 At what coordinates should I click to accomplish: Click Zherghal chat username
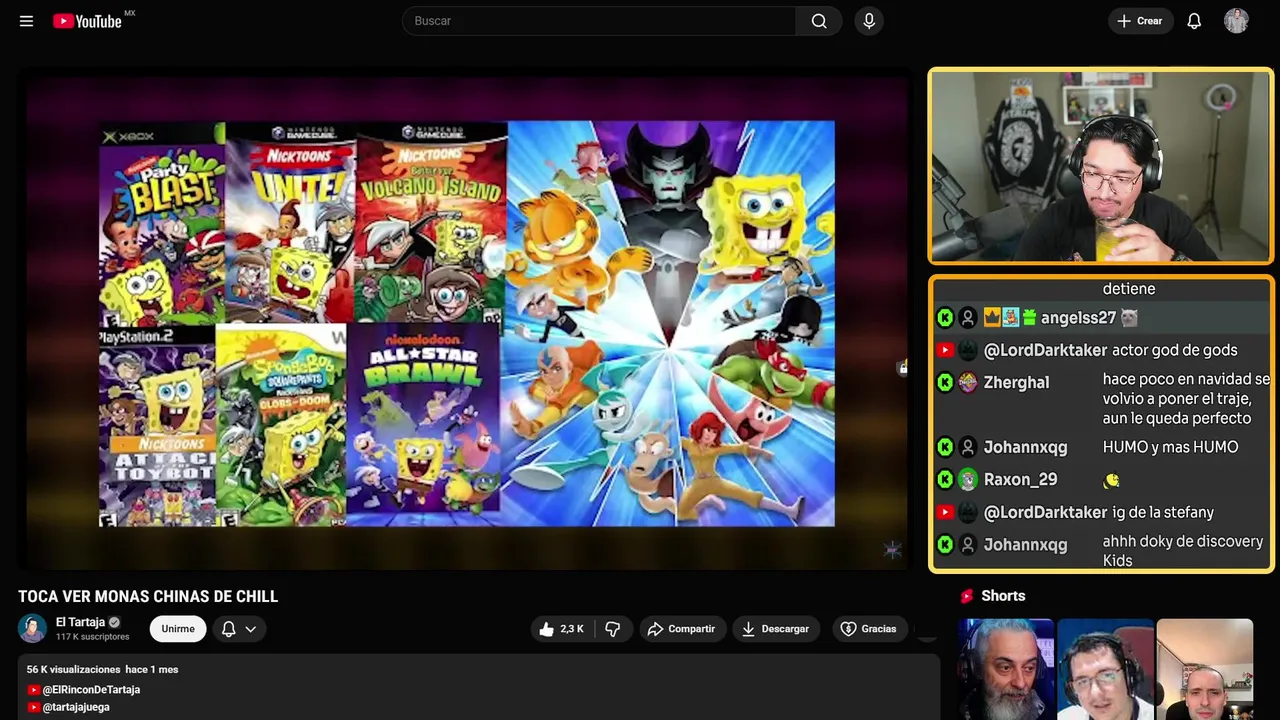[x=1016, y=383]
